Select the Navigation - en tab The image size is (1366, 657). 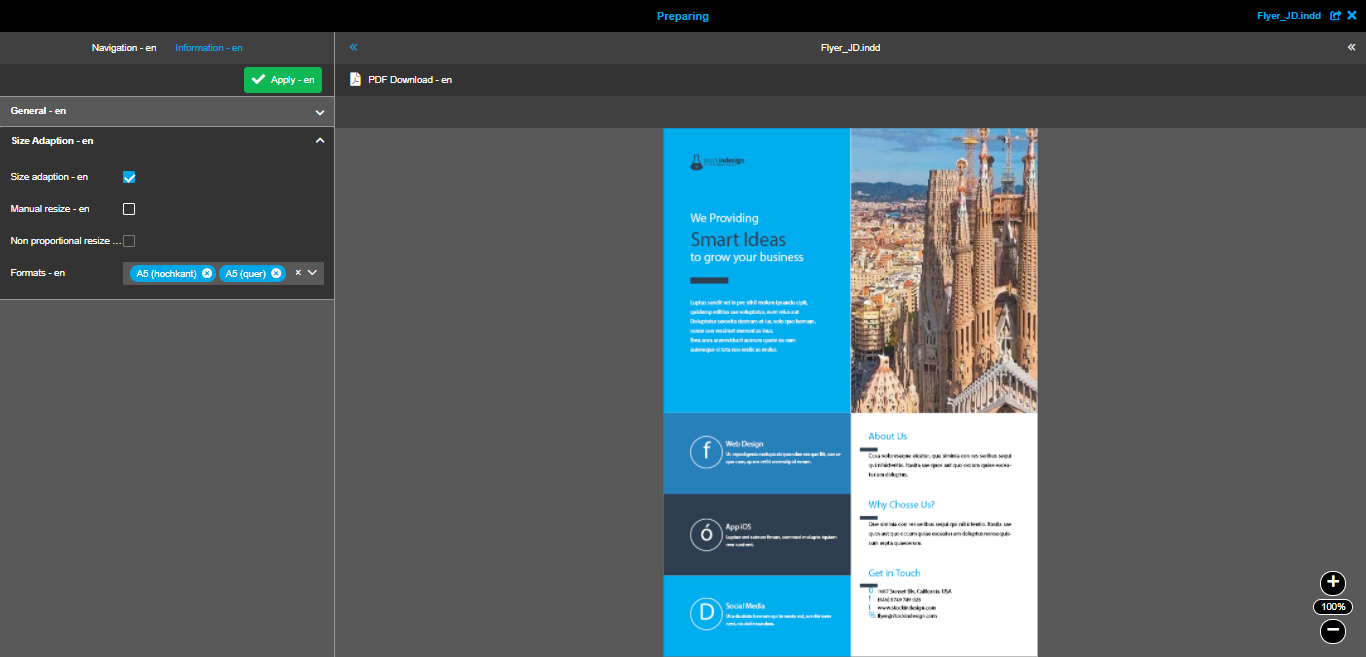(x=124, y=46)
